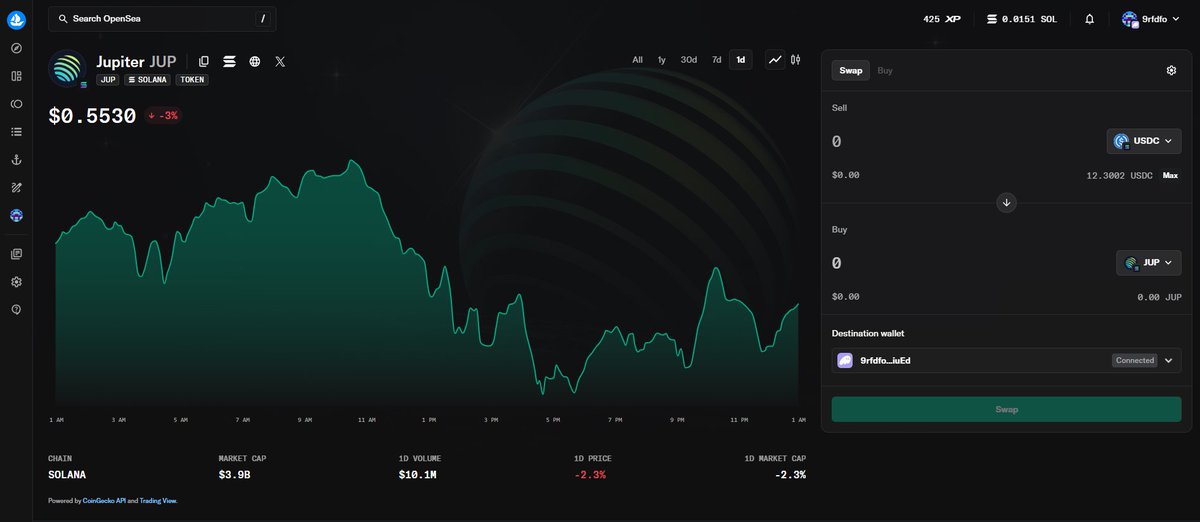Viewport: 1200px width, 522px height.
Task: Switch chart to line view
Action: click(775, 60)
